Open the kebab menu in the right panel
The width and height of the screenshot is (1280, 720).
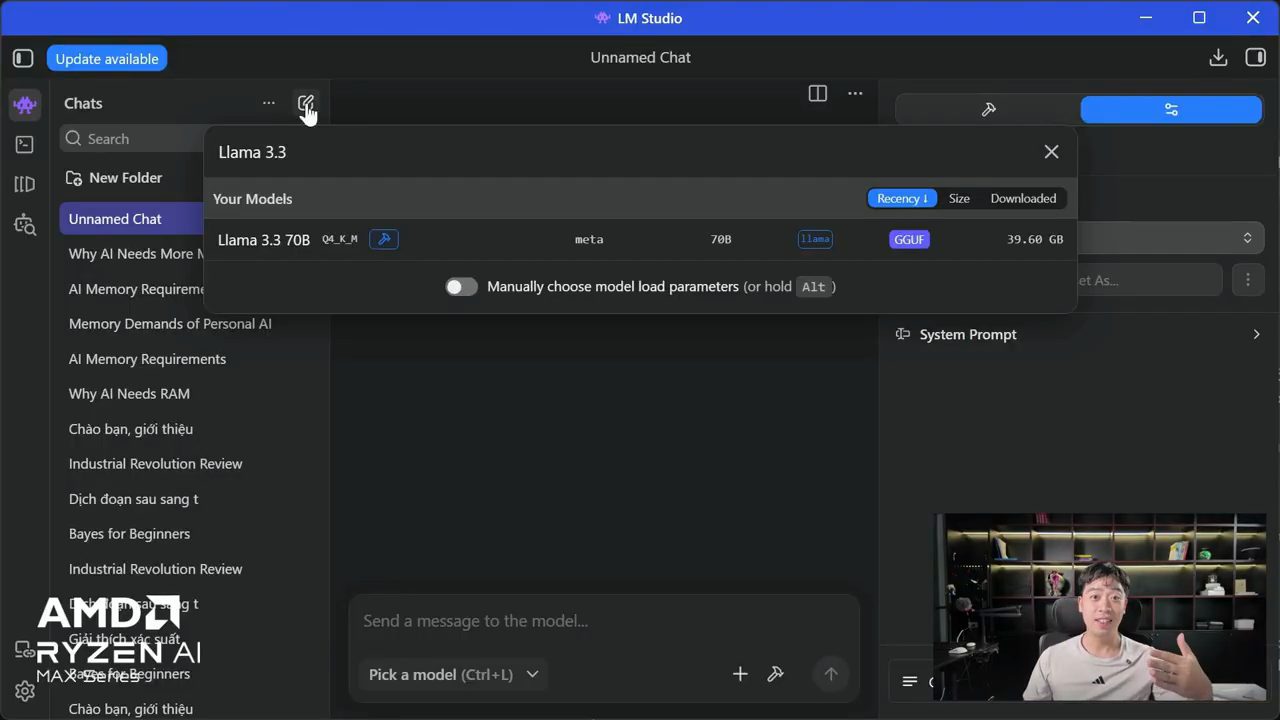1247,280
